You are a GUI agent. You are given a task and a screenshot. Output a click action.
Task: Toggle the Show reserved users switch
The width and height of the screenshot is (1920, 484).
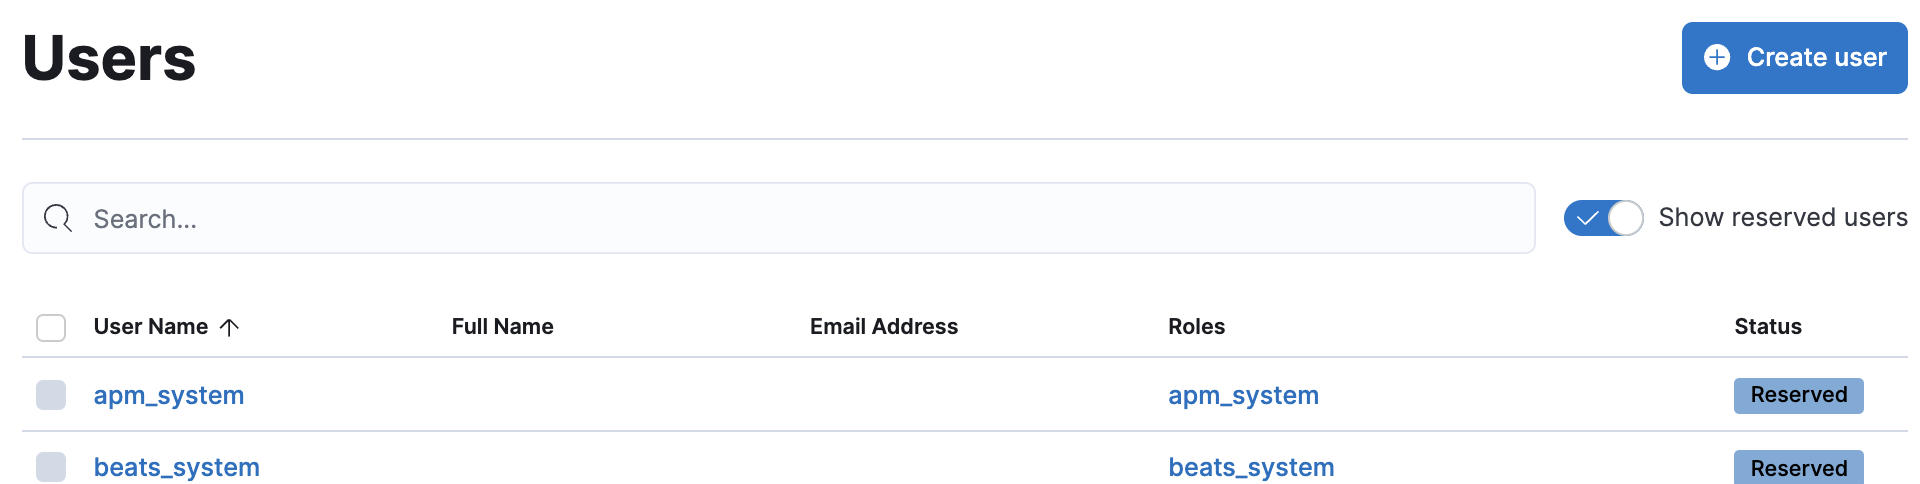(1603, 218)
